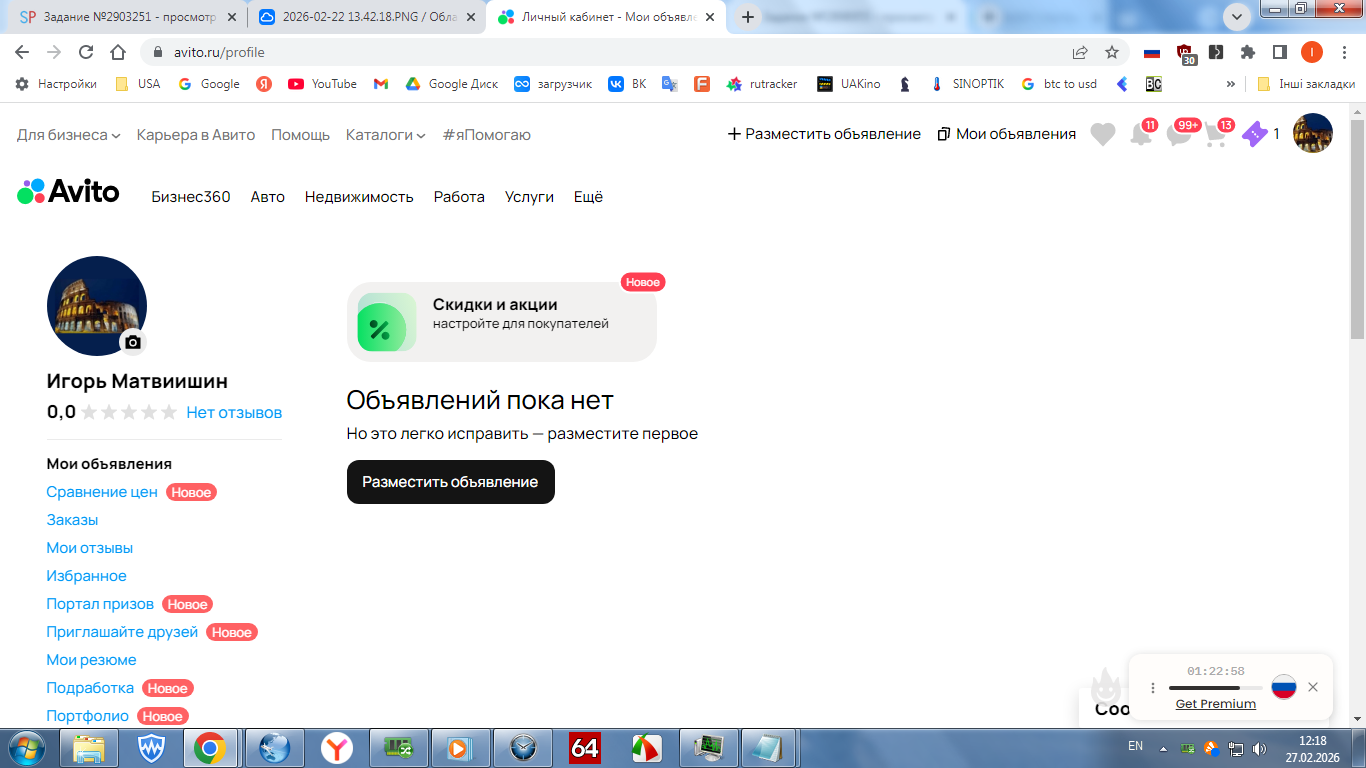The image size is (1366, 768).
Task: Open the Chrome extensions puzzle icon
Action: [x=1248, y=52]
